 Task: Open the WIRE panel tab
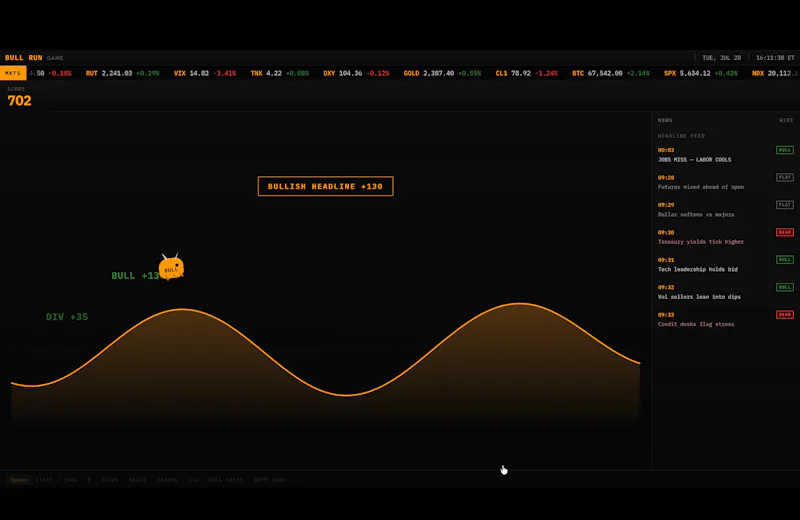pyautogui.click(x=786, y=120)
